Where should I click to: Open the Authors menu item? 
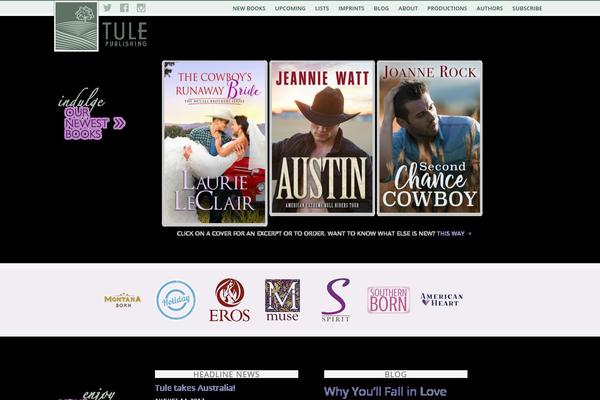click(x=489, y=8)
